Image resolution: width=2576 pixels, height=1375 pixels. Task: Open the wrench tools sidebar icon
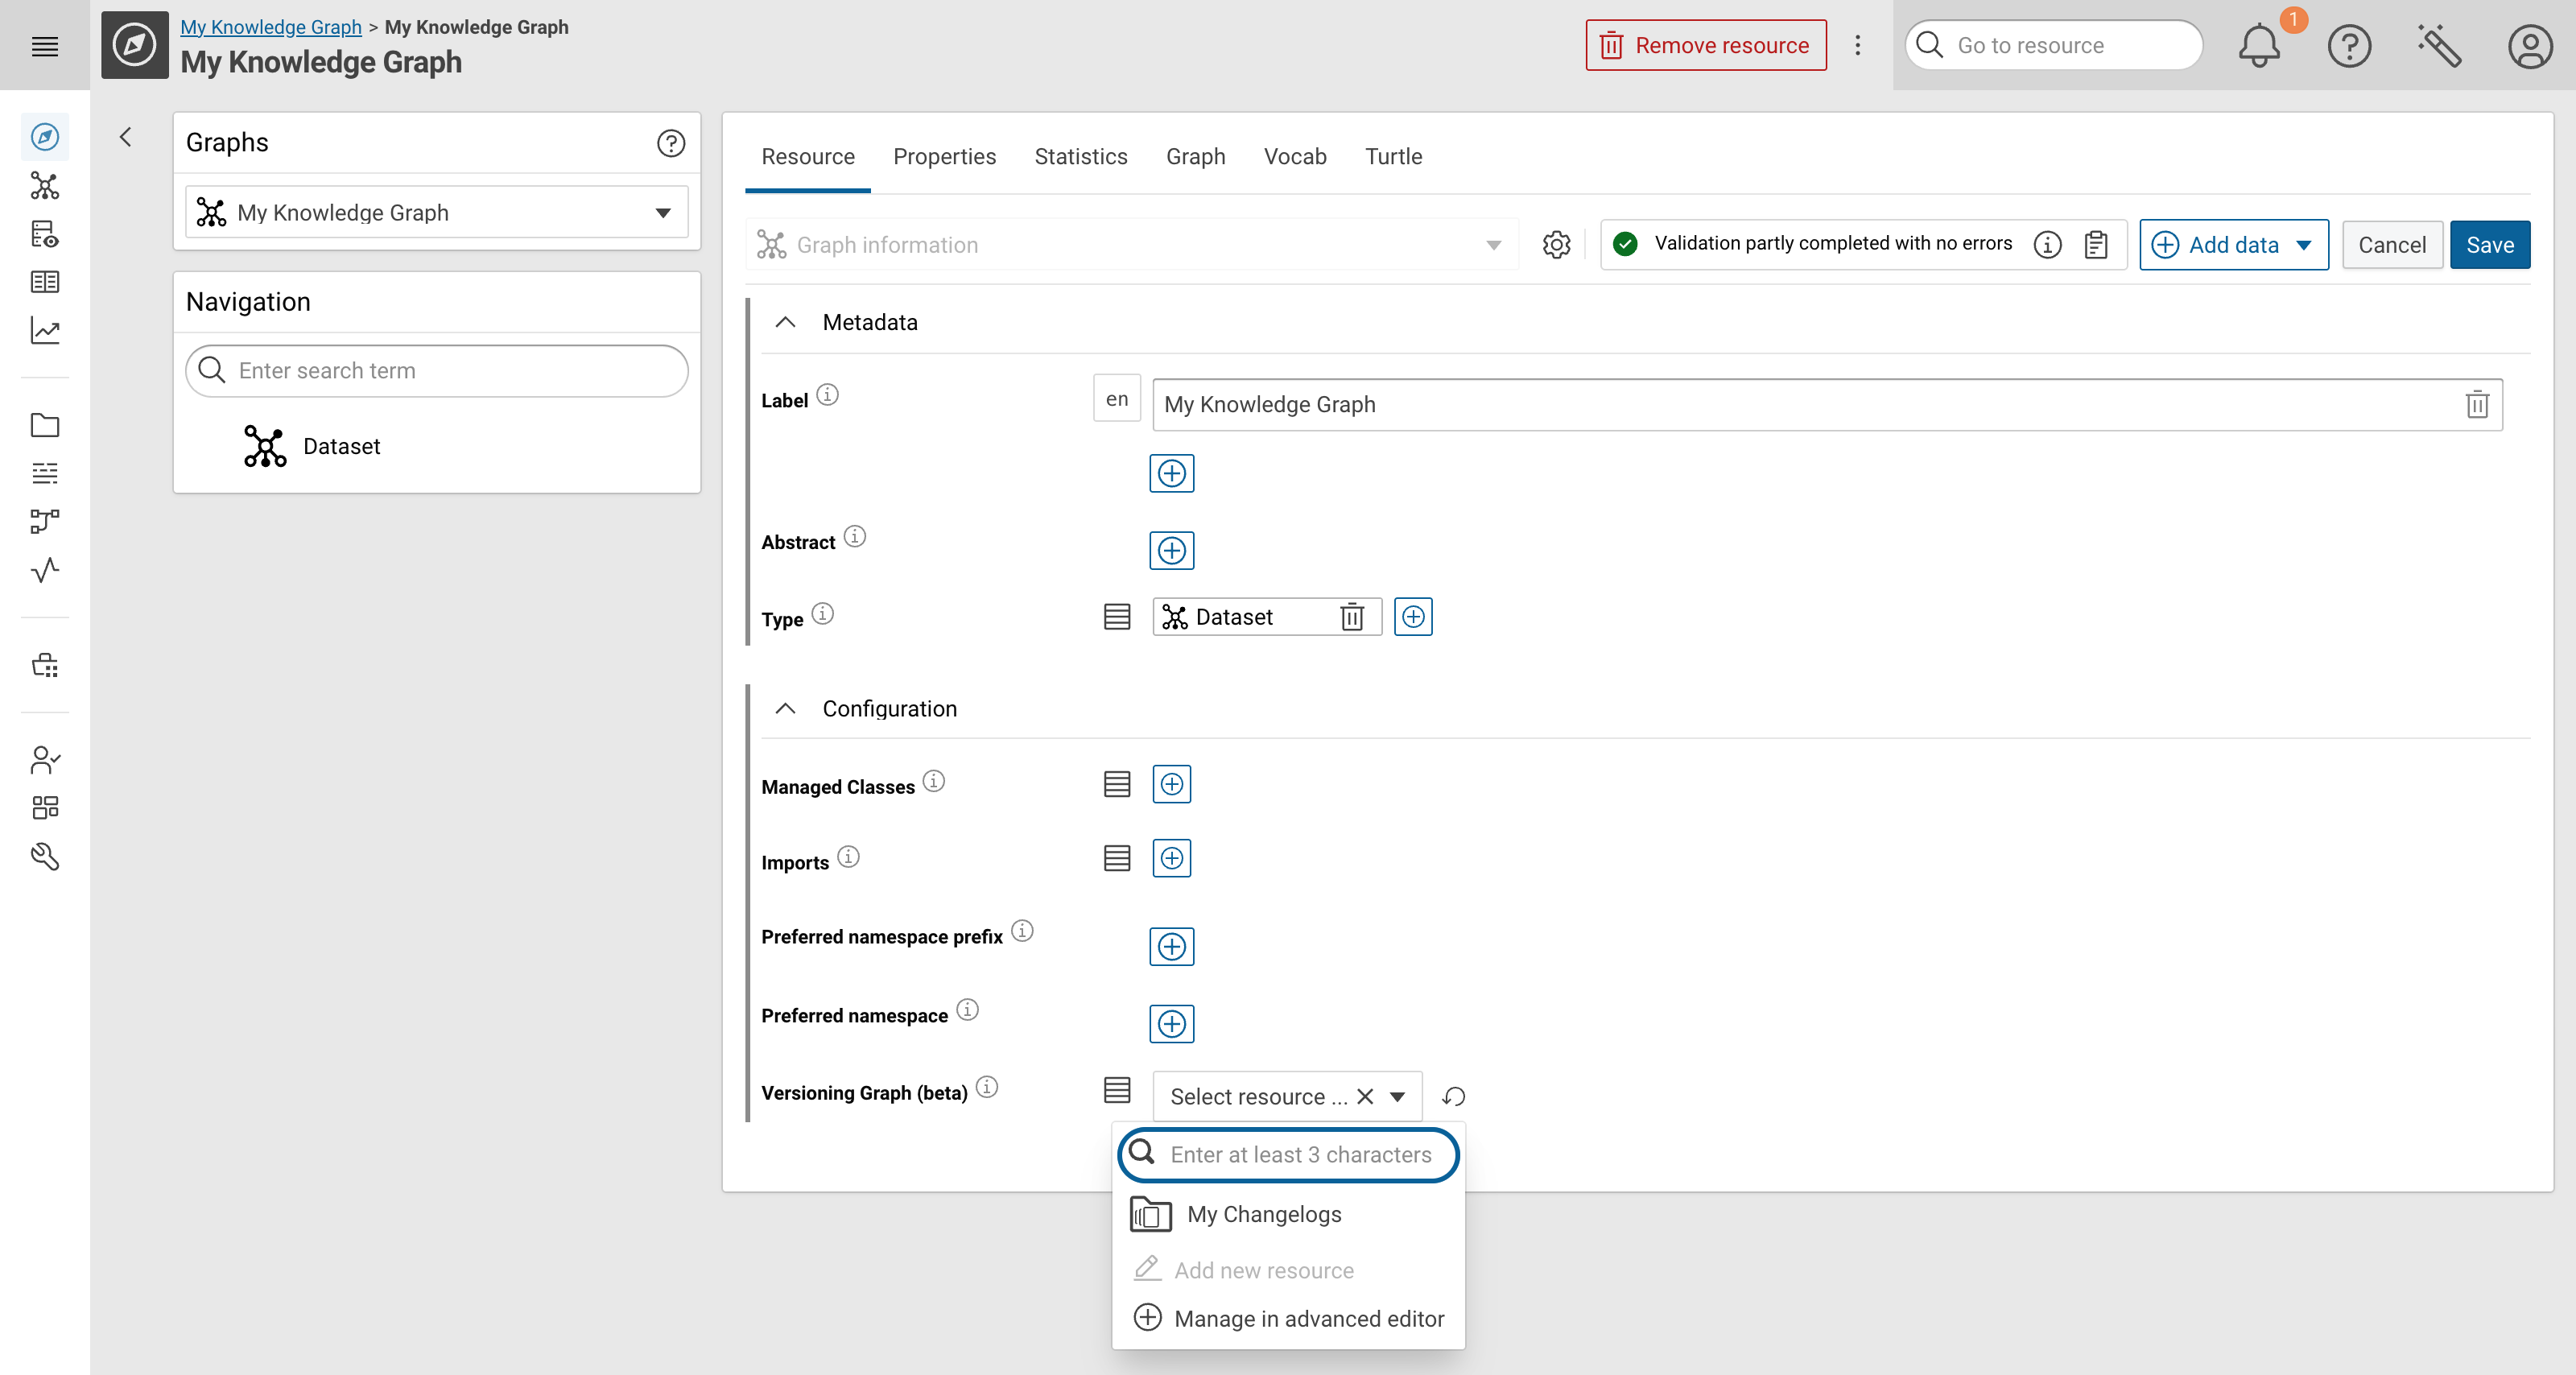pos(45,856)
